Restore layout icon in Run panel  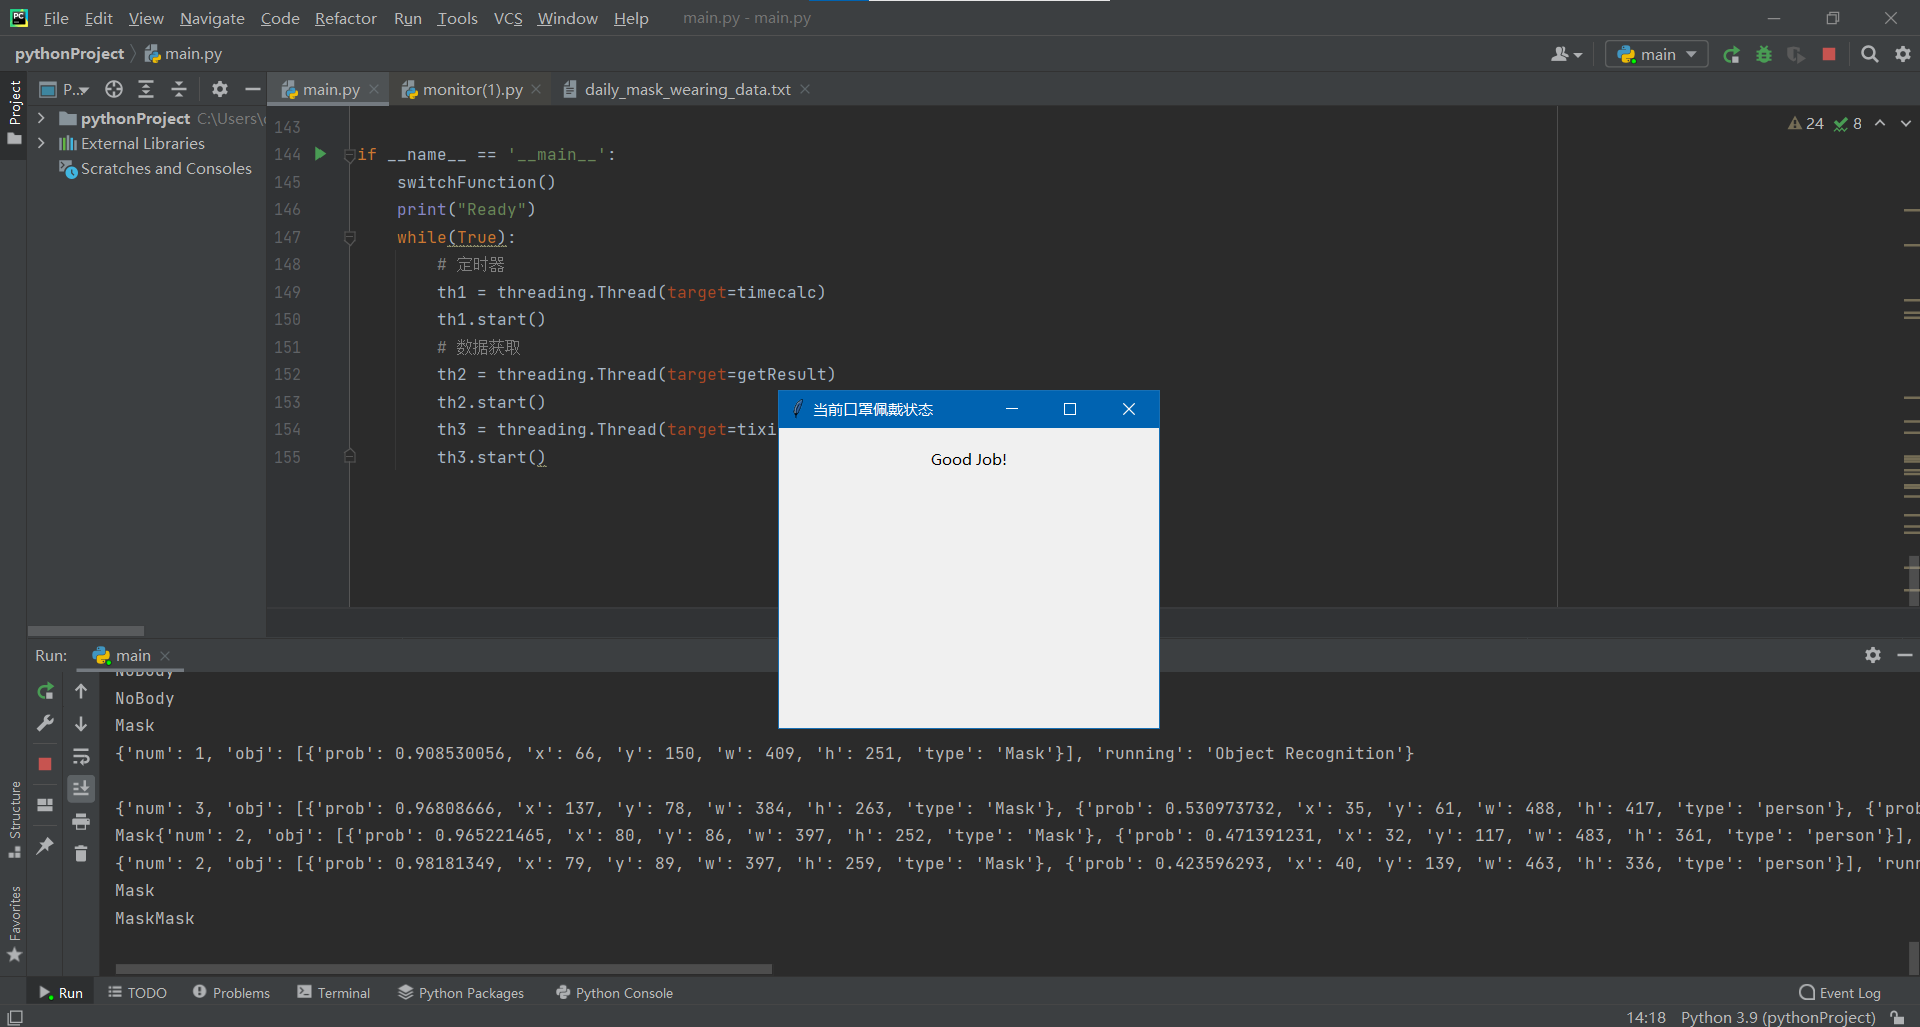tap(45, 804)
